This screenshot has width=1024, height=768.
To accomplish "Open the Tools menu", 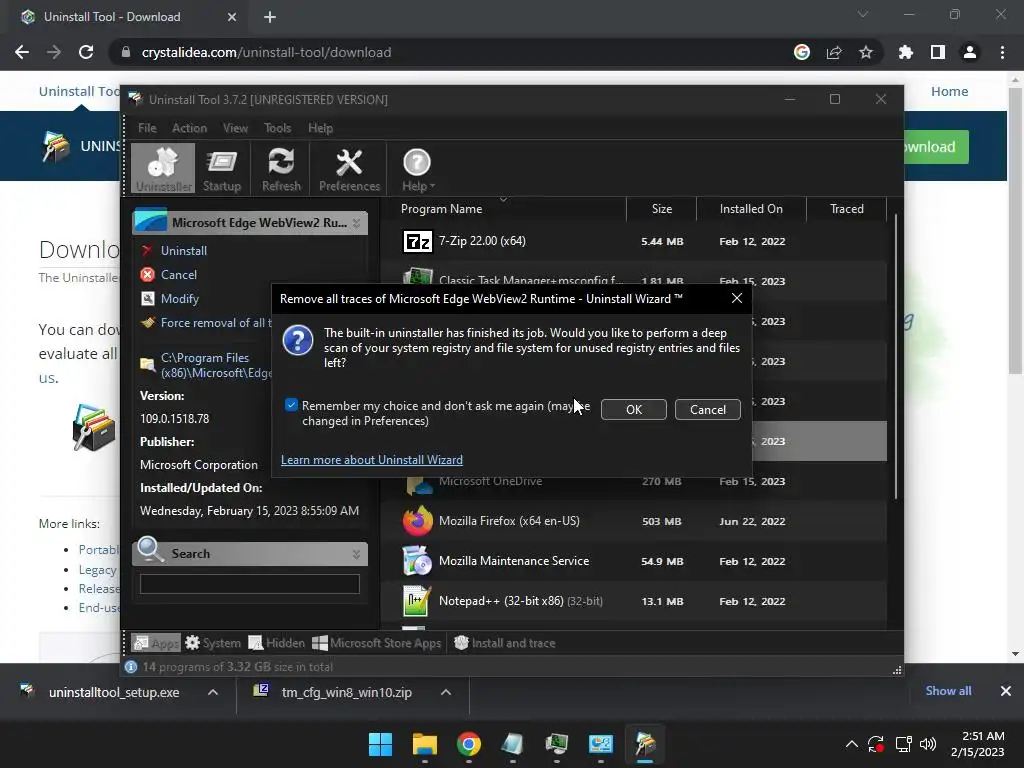I will (278, 128).
